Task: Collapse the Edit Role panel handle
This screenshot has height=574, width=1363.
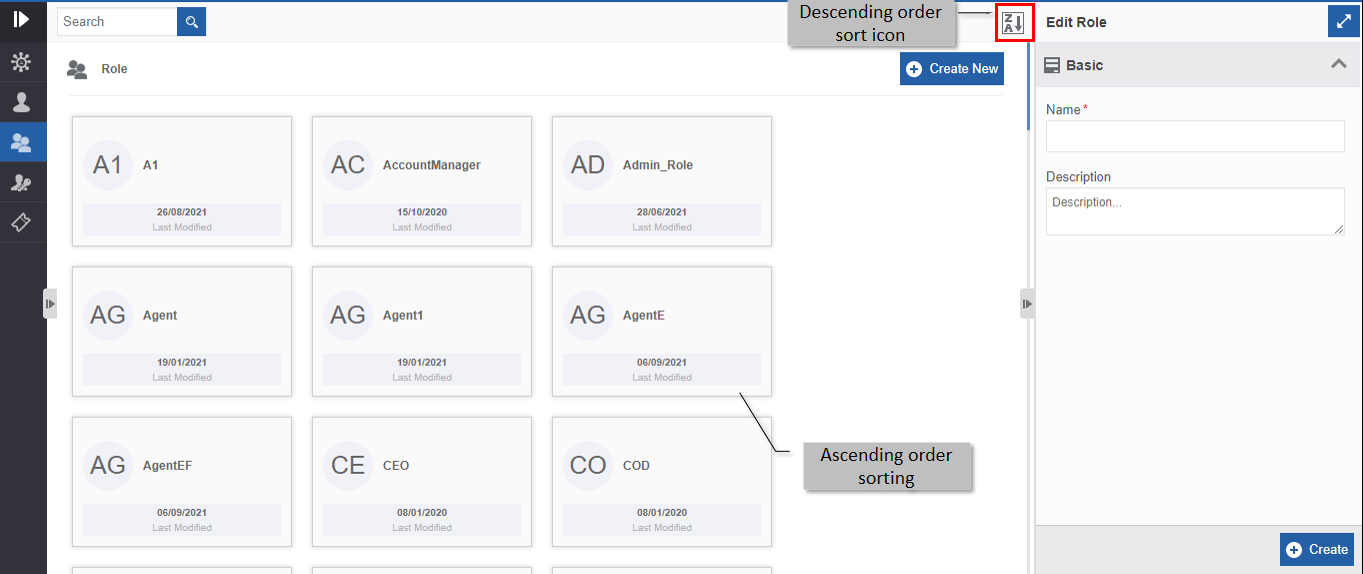Action: click(1027, 303)
